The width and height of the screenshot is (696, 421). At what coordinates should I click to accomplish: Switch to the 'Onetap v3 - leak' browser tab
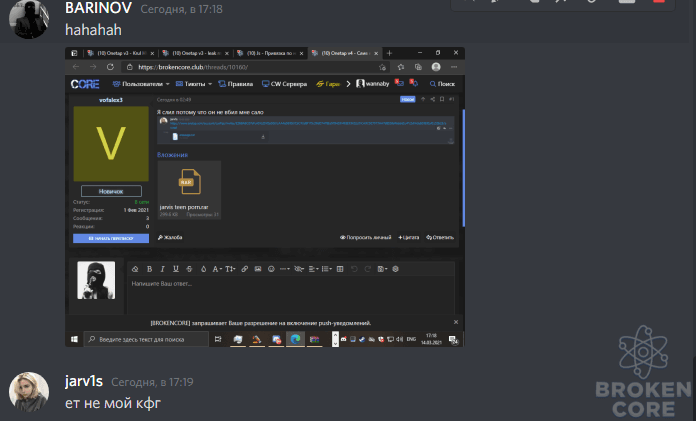click(x=196, y=53)
